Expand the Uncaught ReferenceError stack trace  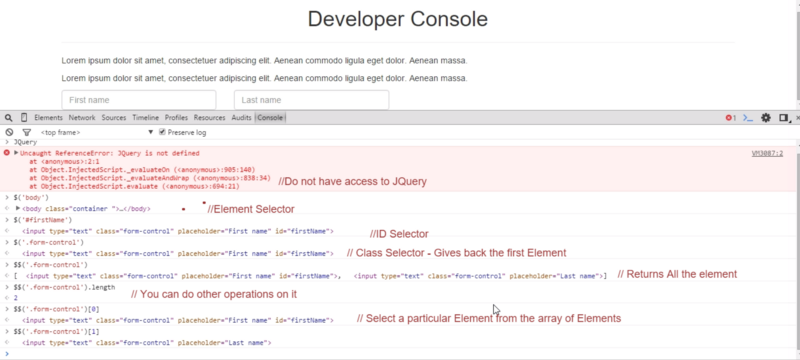[x=16, y=152]
